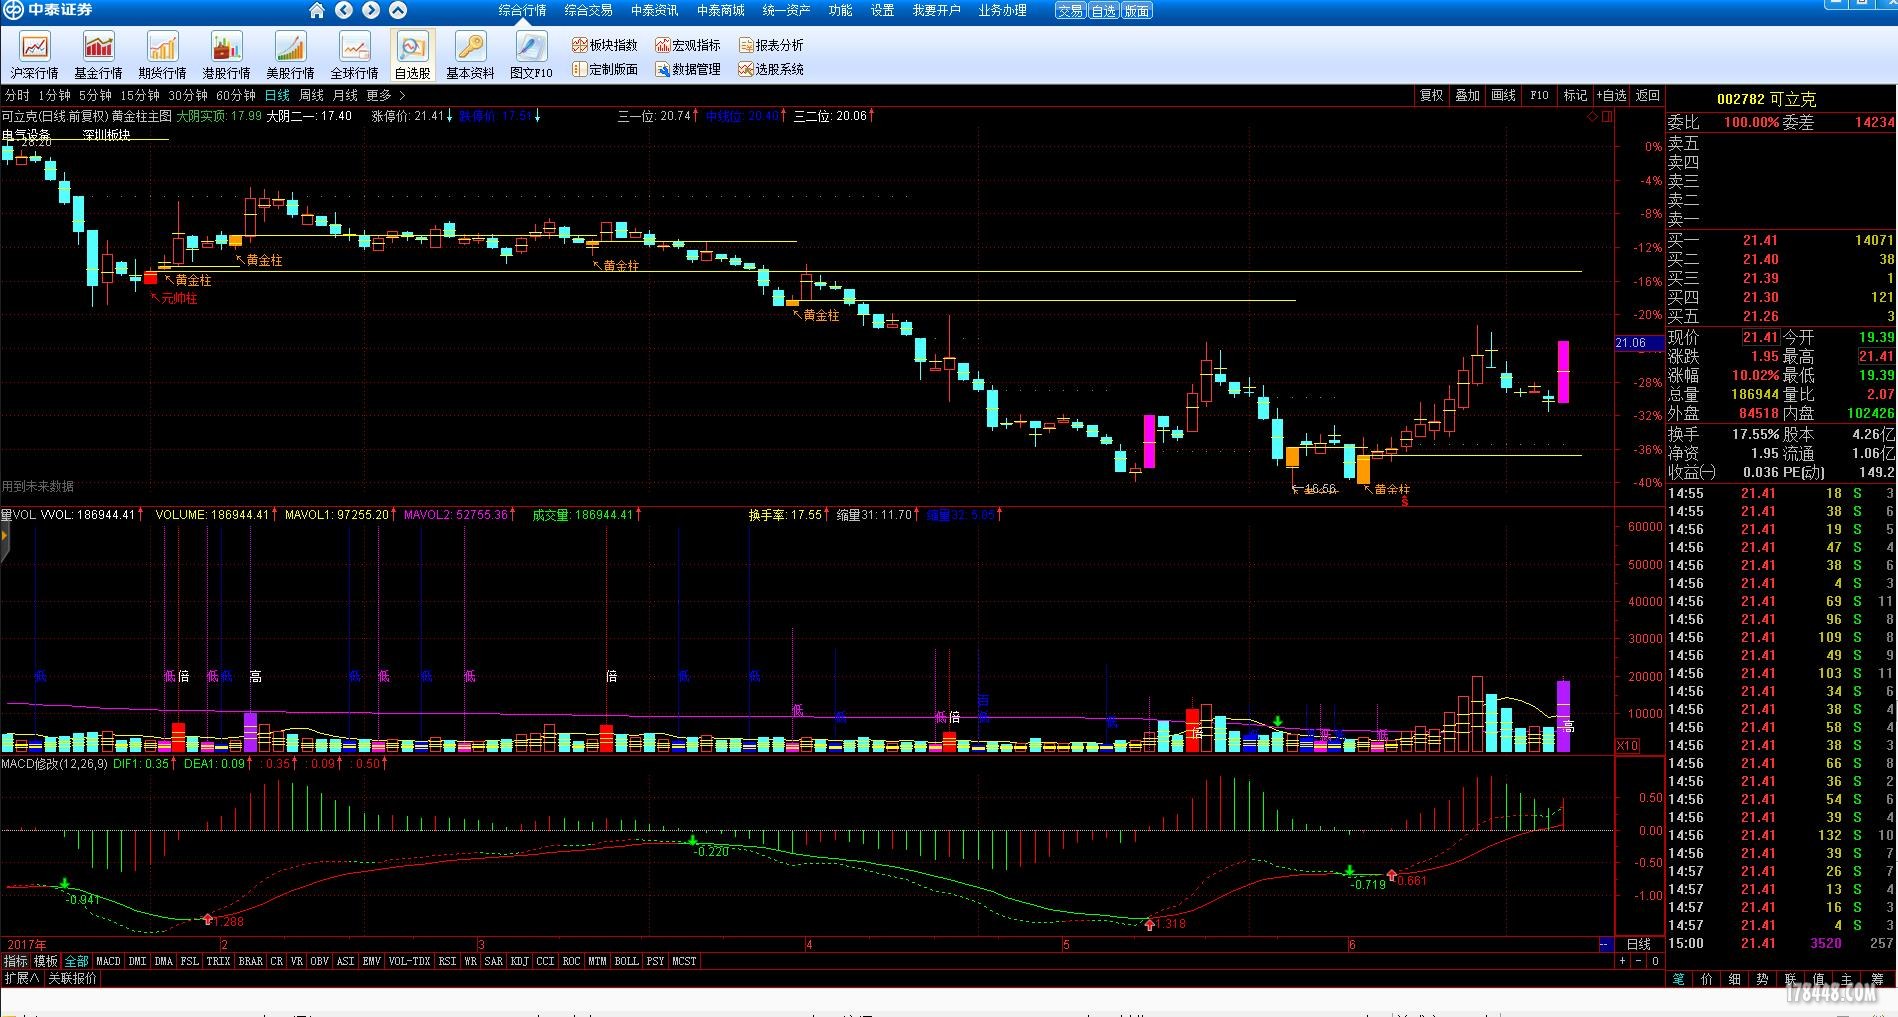
Task: Expand the 扩展 panel
Action: (22, 978)
